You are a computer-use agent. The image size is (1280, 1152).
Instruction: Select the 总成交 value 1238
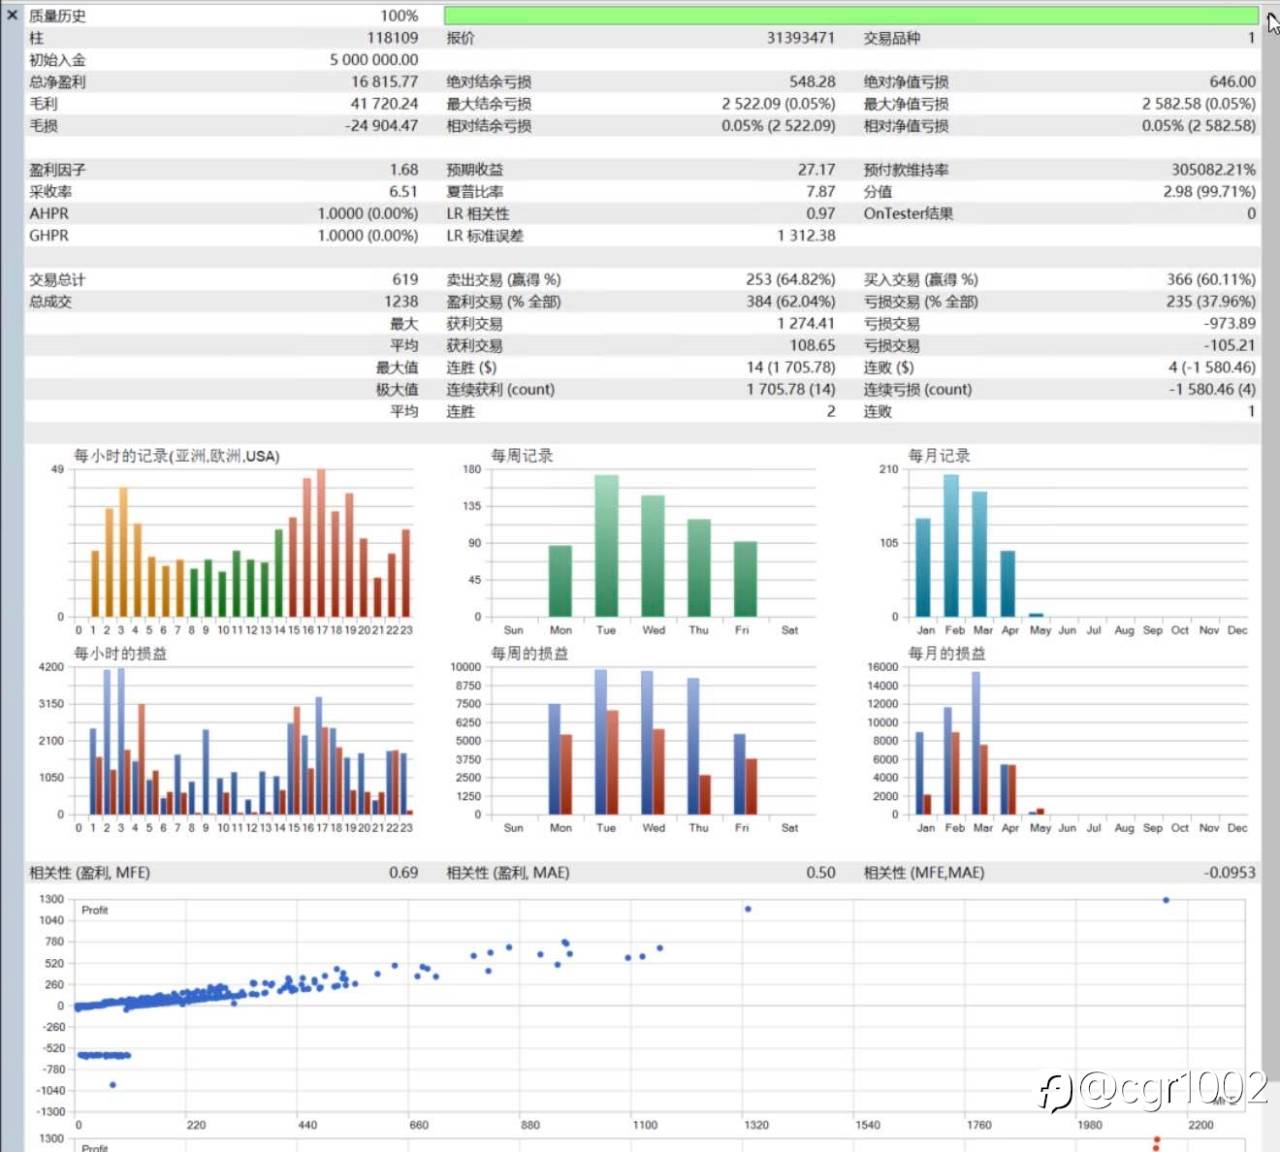coord(401,302)
